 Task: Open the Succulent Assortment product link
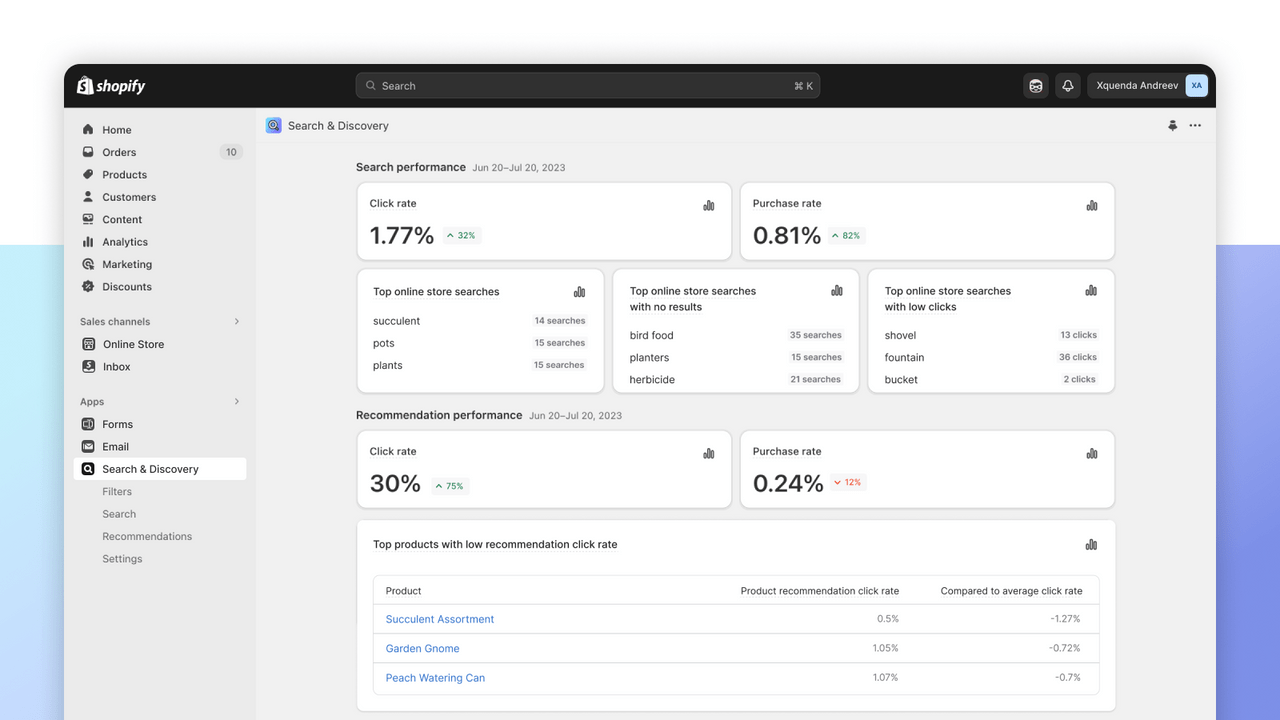pyautogui.click(x=440, y=619)
